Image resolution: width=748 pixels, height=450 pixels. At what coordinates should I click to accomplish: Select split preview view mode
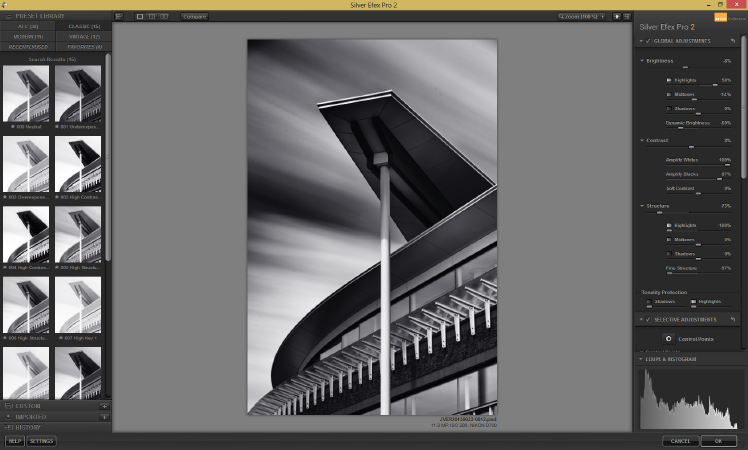[x=152, y=16]
